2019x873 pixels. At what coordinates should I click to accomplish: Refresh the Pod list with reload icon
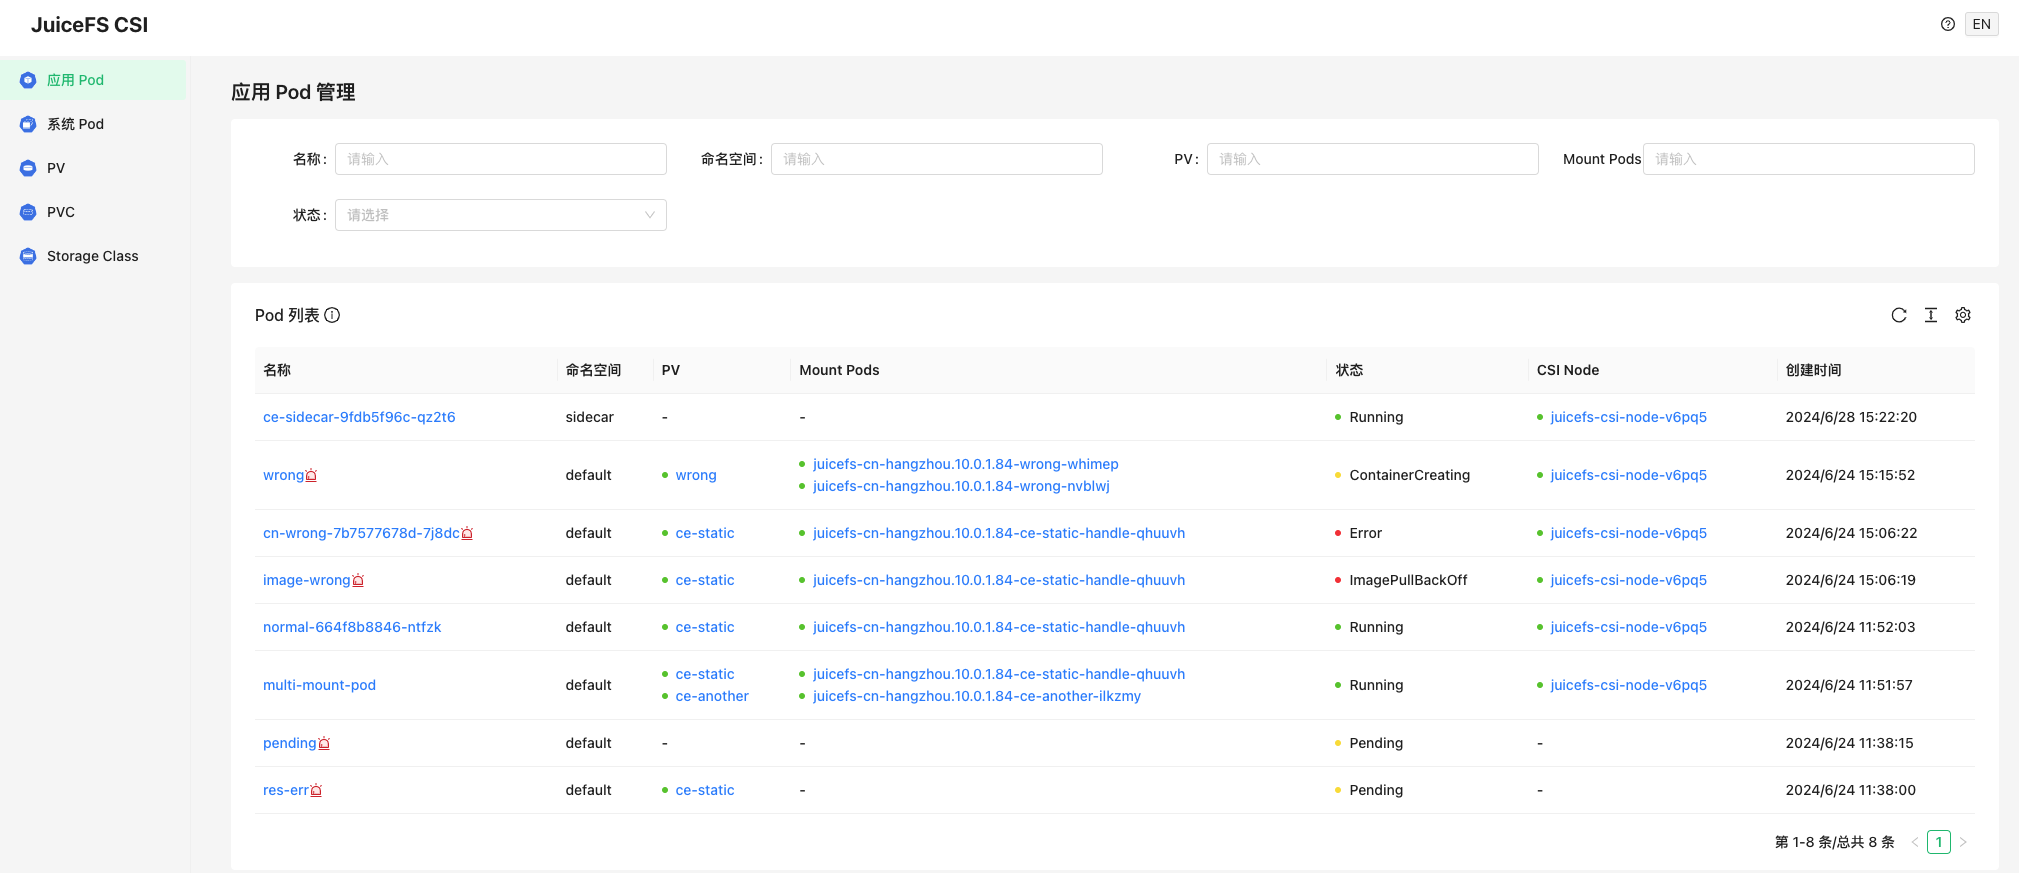pos(1899,315)
